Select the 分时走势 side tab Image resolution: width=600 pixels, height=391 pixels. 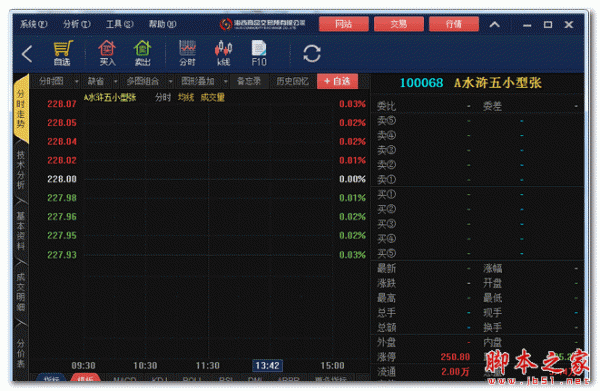click(21, 109)
